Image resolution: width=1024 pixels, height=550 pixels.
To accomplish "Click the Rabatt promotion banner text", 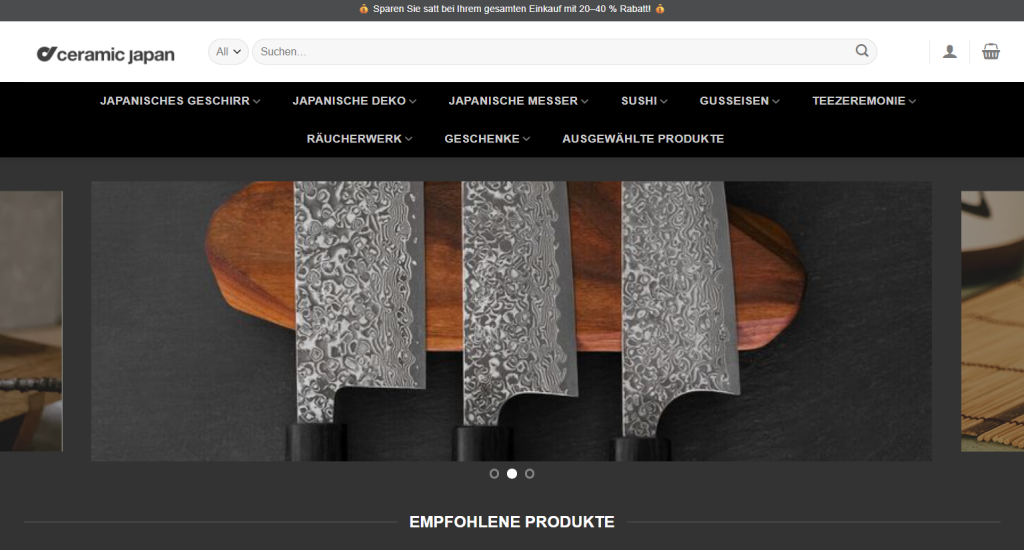I will 512,9.
